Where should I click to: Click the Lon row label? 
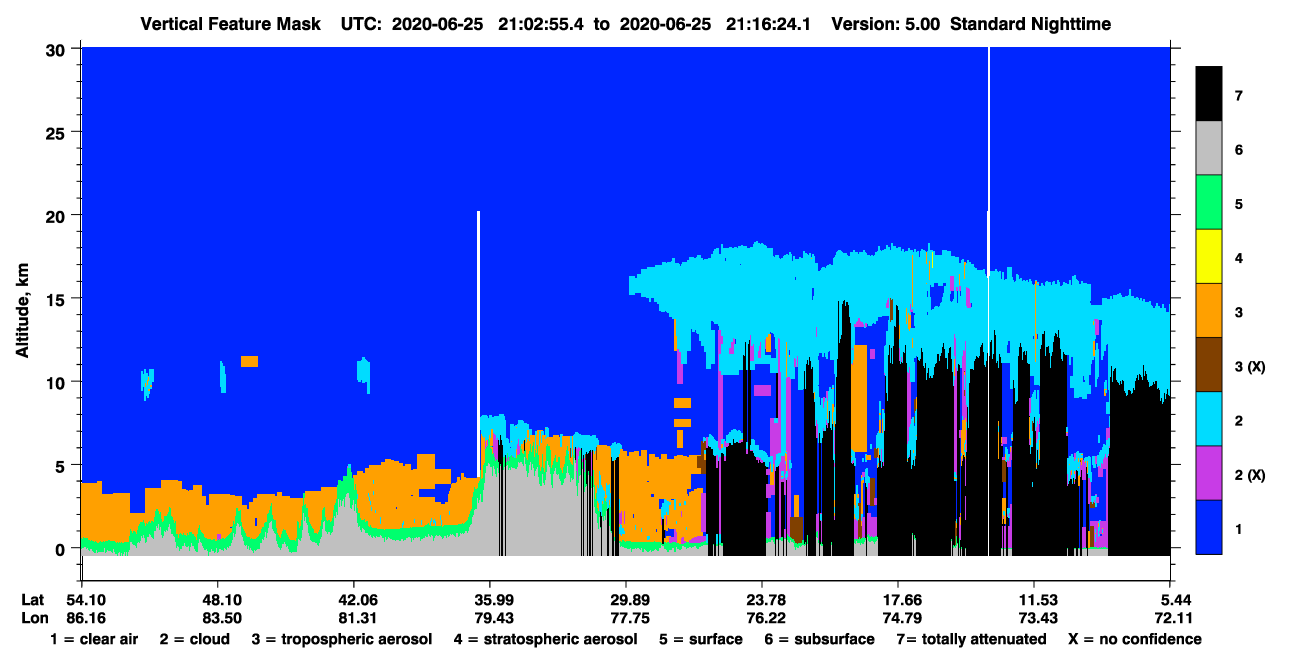tap(33, 618)
